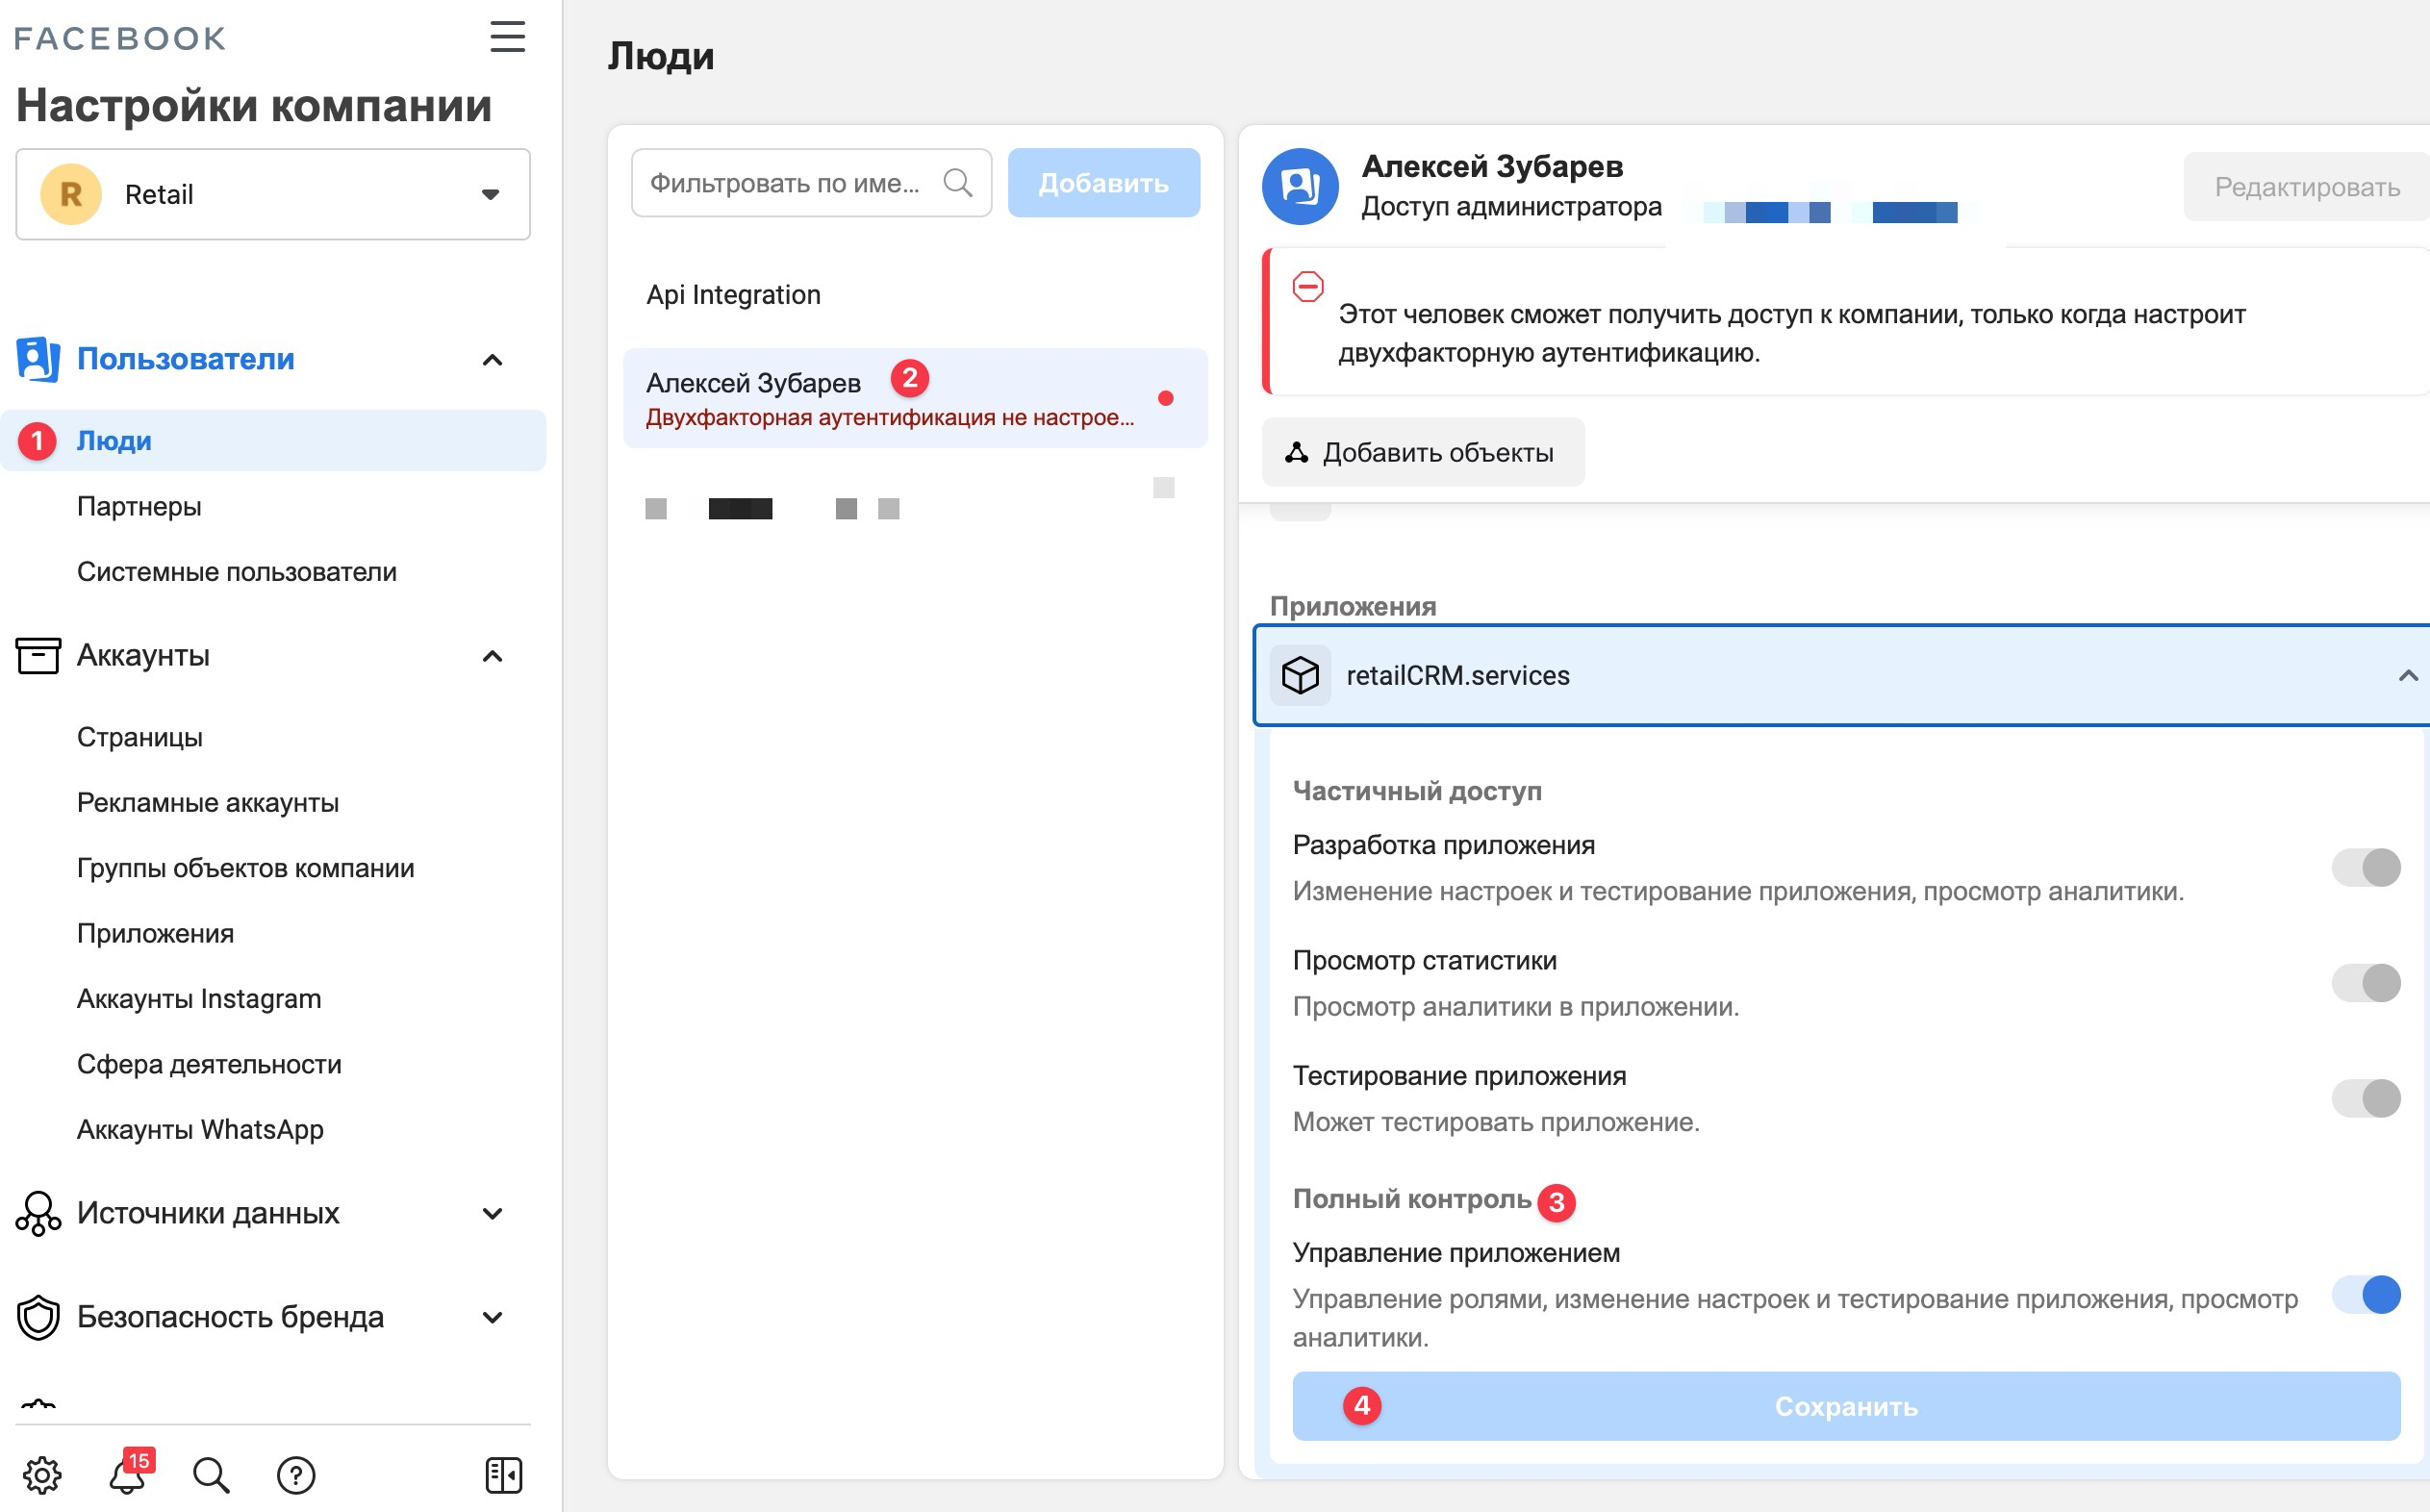
Task: Expand the Источники данных section
Action: pyautogui.click(x=260, y=1213)
